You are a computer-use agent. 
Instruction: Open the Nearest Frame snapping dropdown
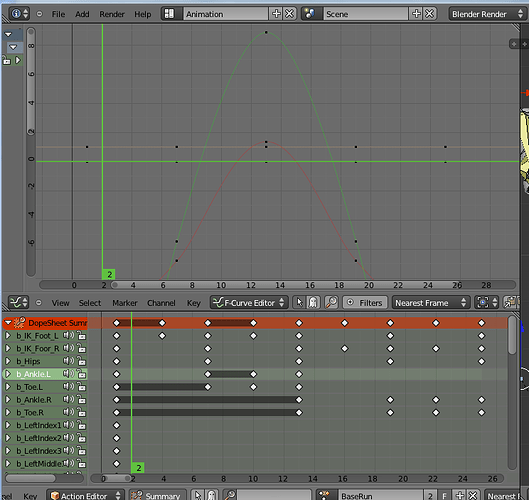[x=430, y=303]
